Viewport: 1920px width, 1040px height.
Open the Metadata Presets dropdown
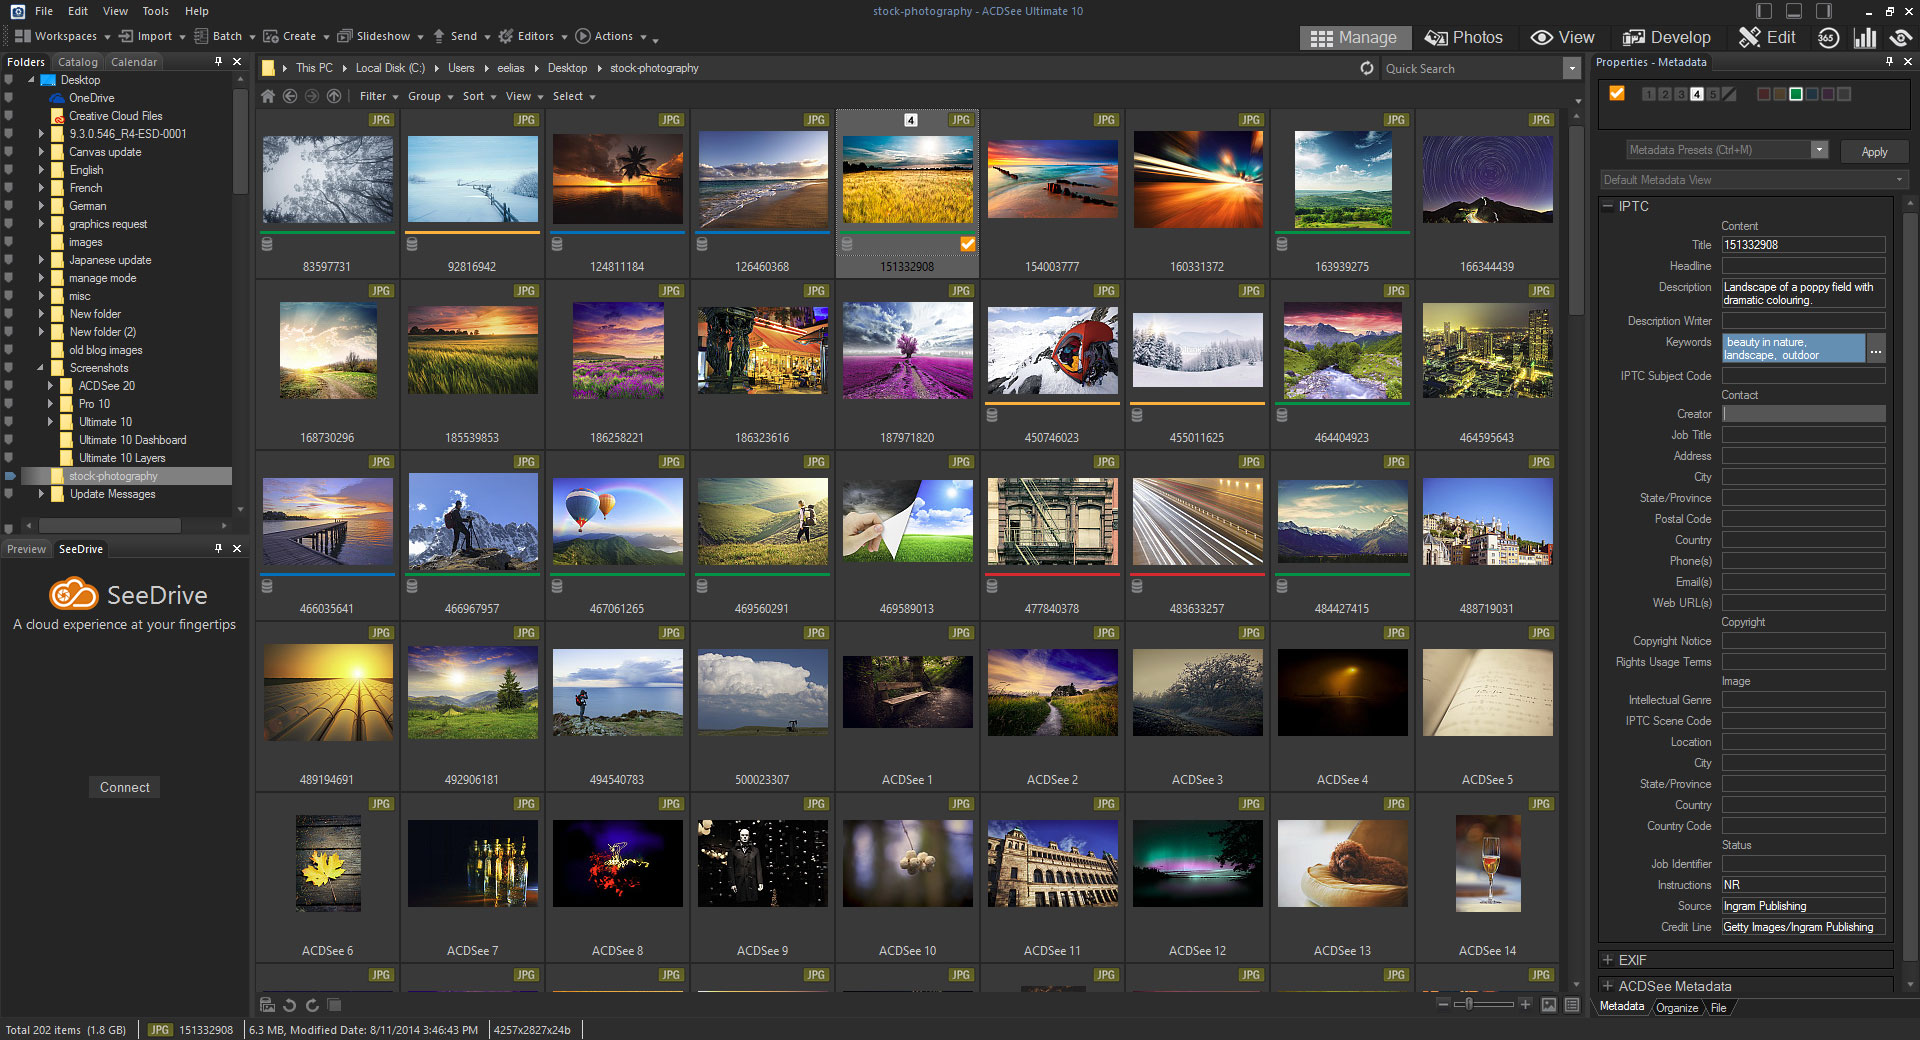[x=1819, y=150]
